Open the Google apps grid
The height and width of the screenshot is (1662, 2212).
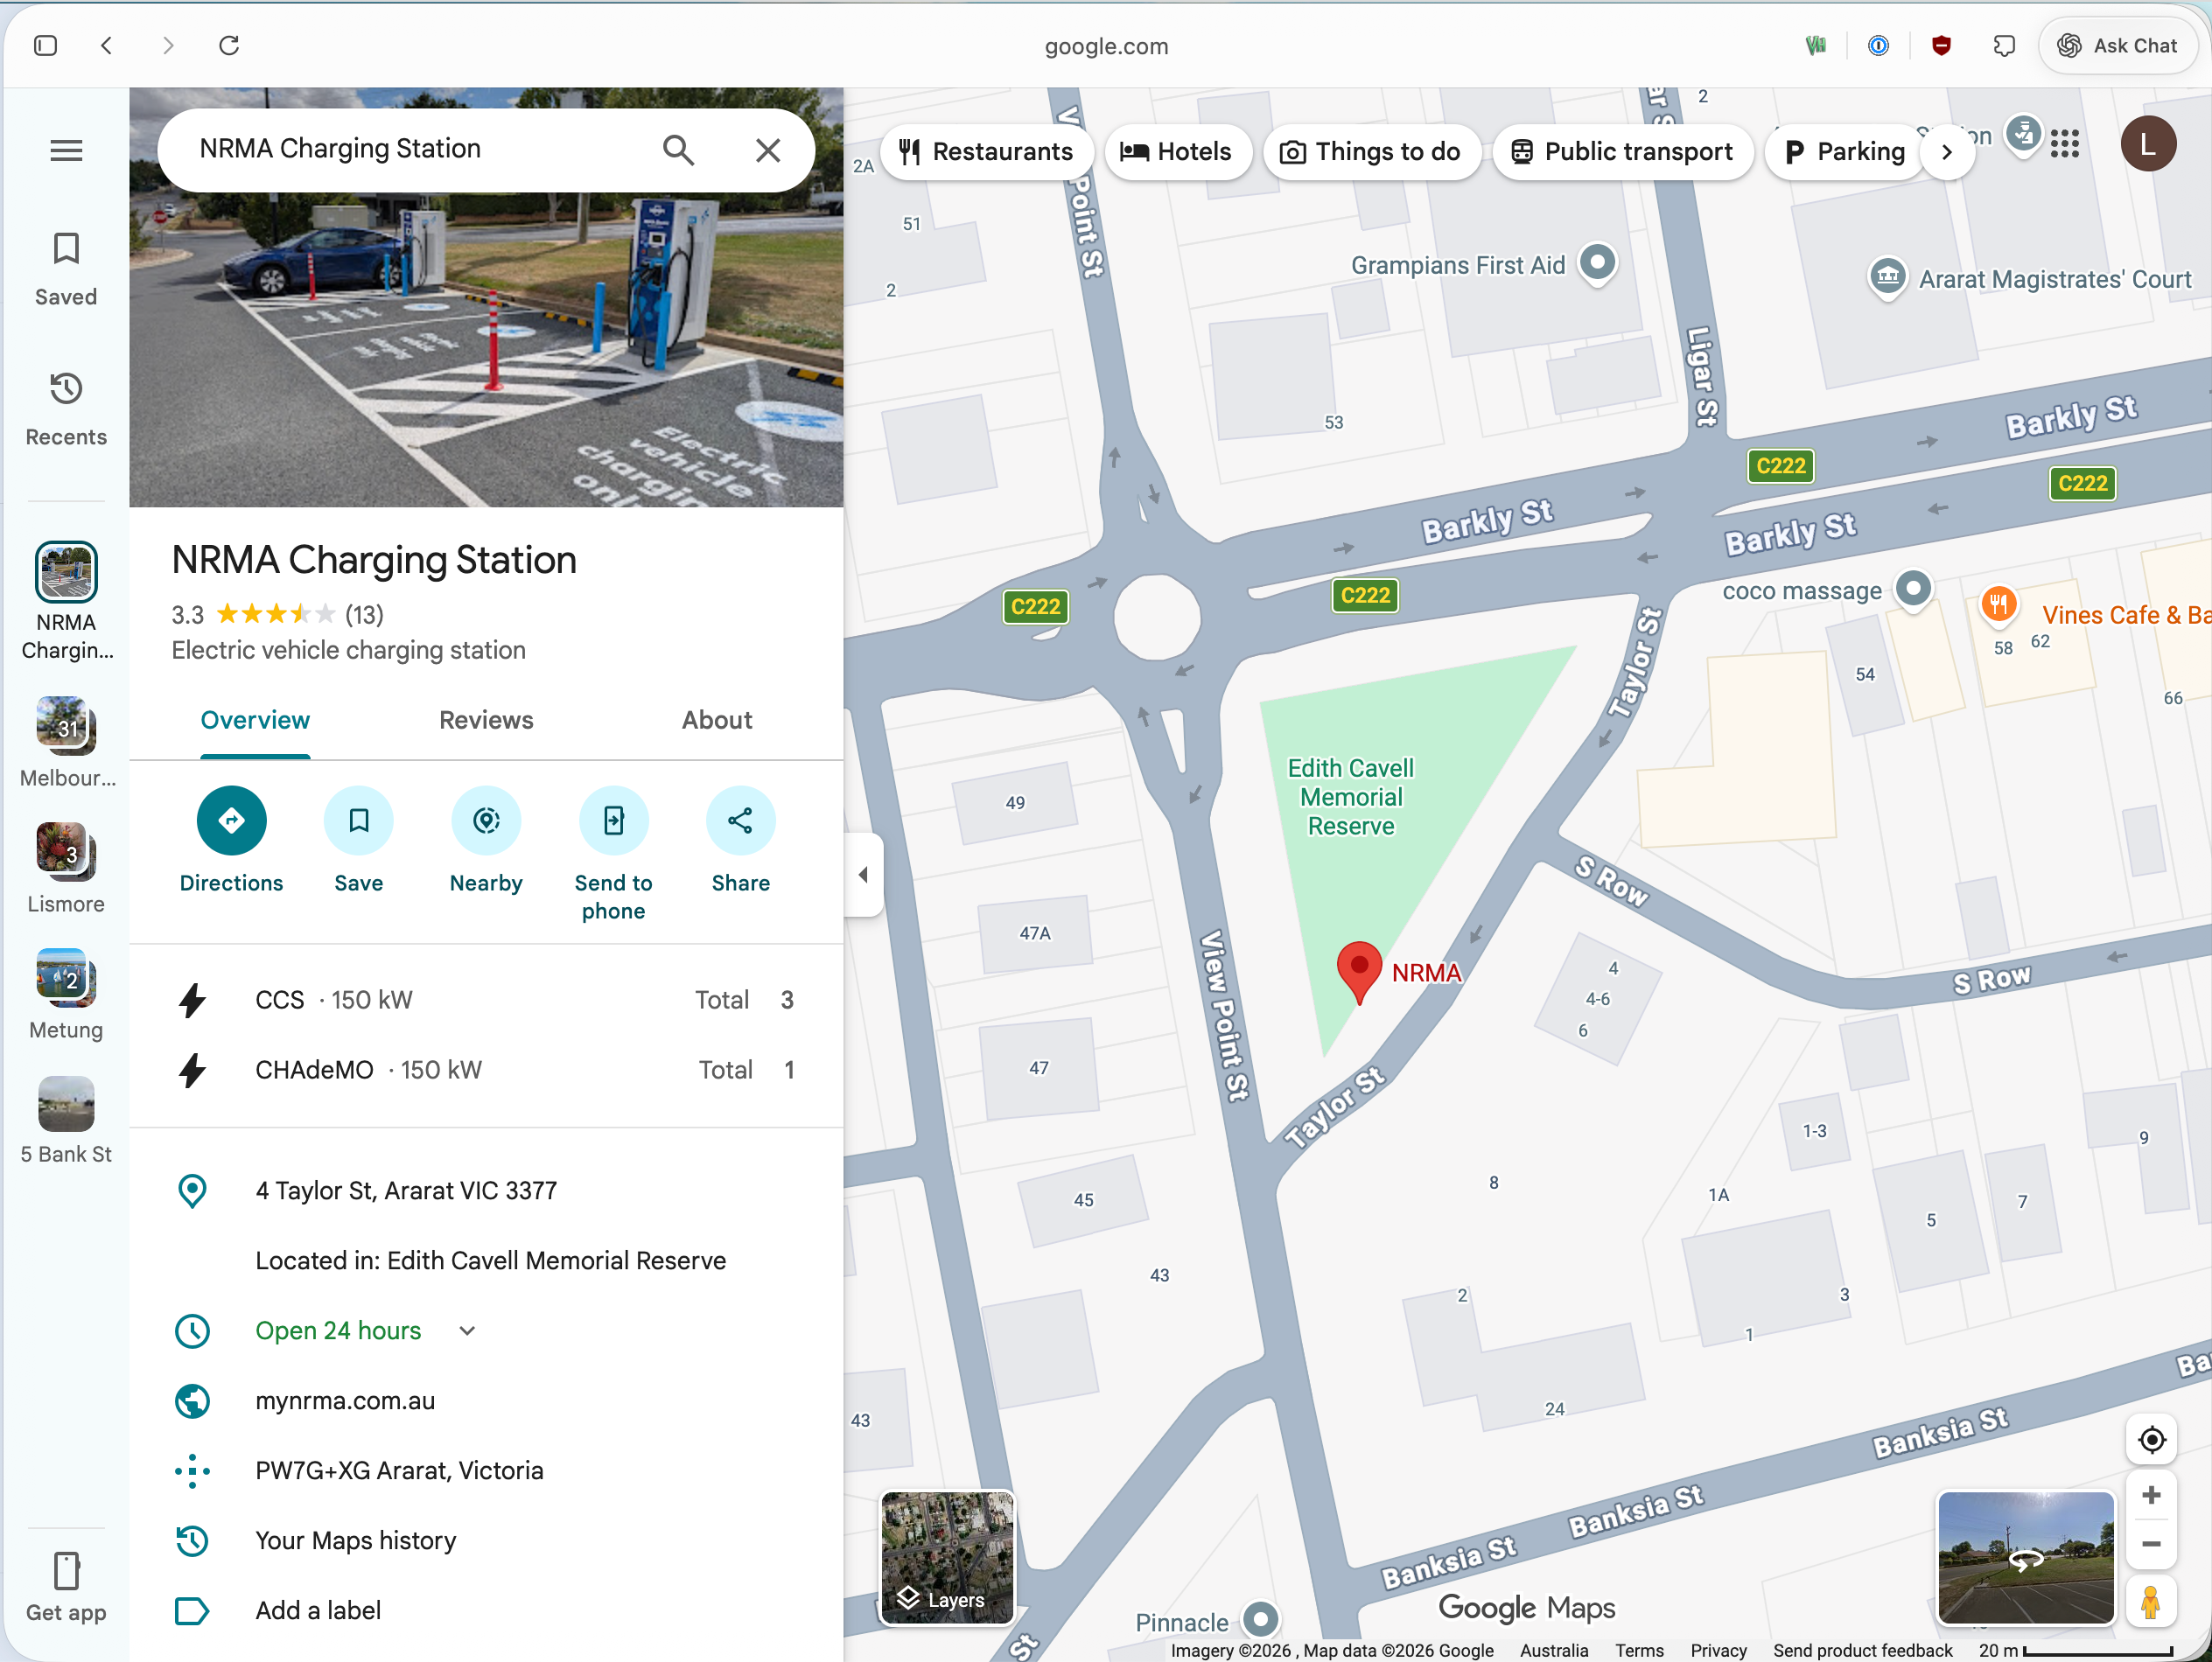click(x=2064, y=144)
